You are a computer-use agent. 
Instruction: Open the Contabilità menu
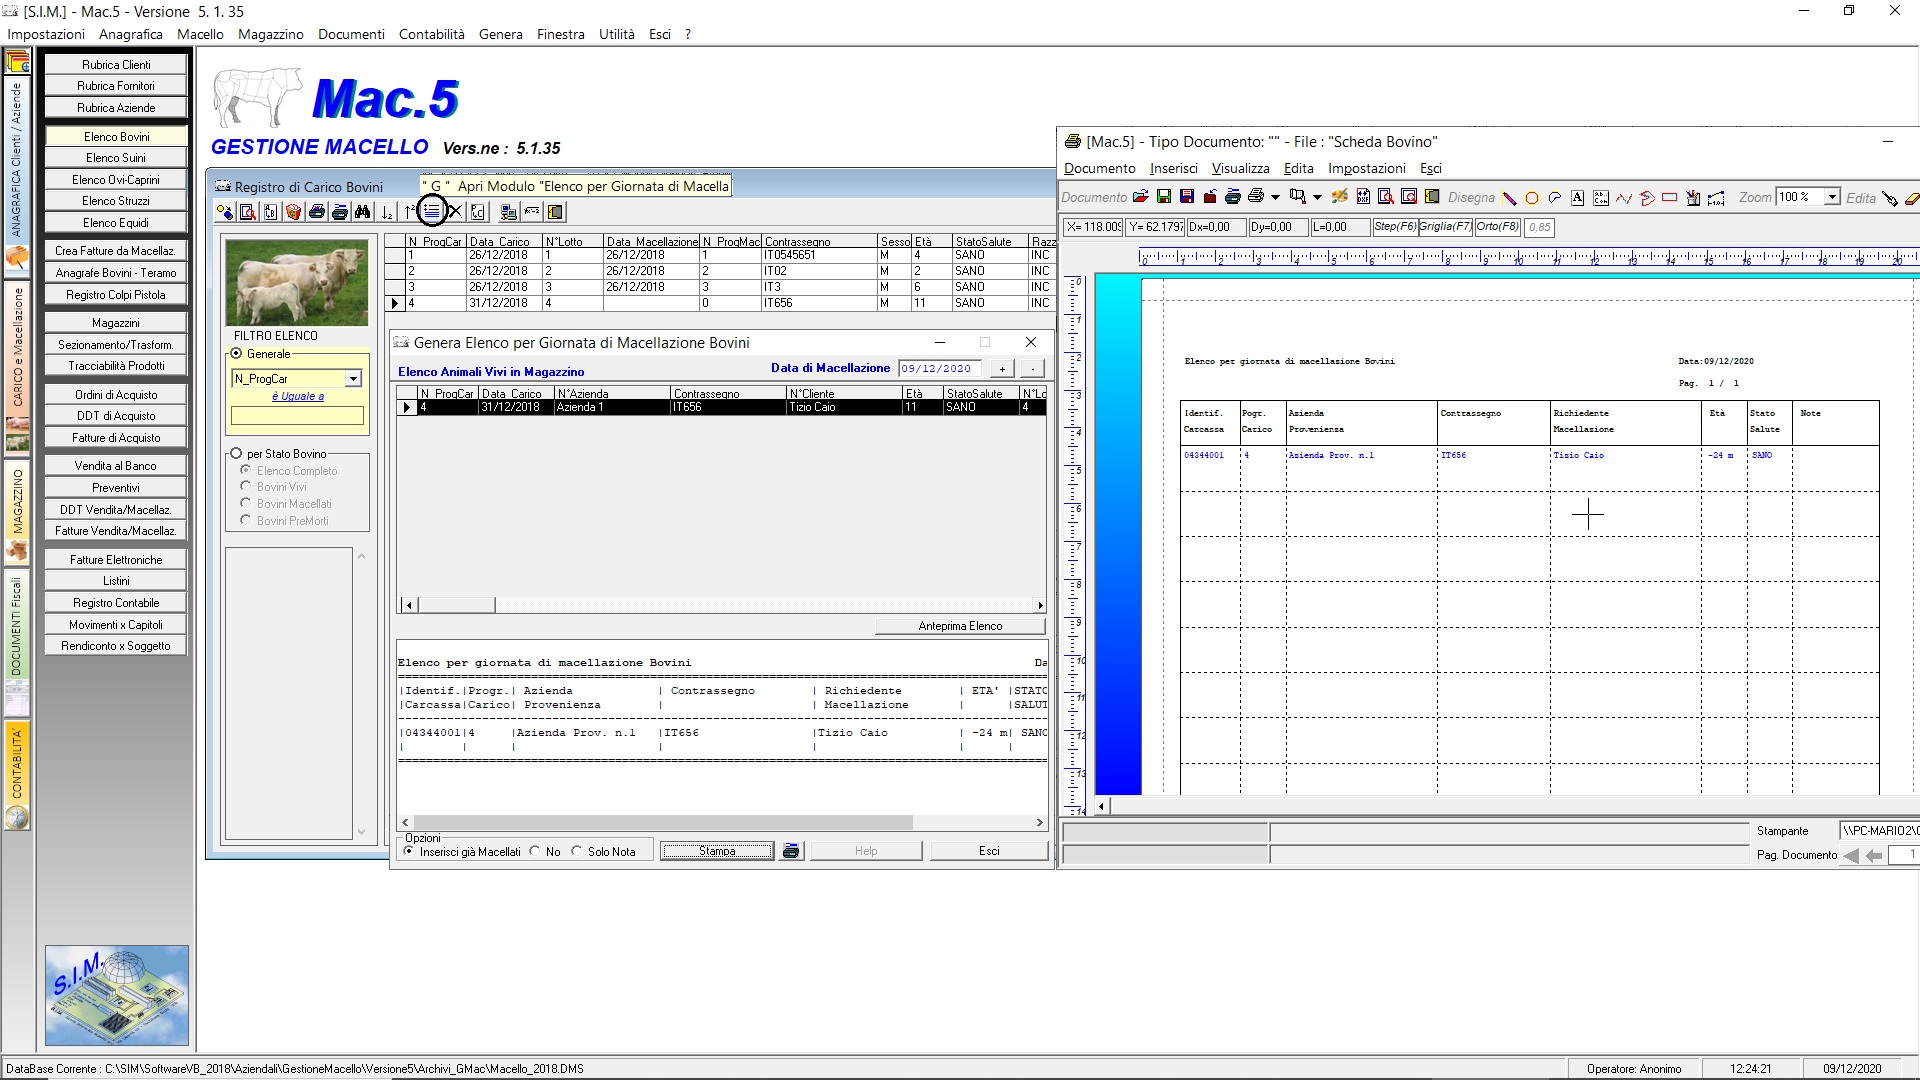click(x=431, y=34)
